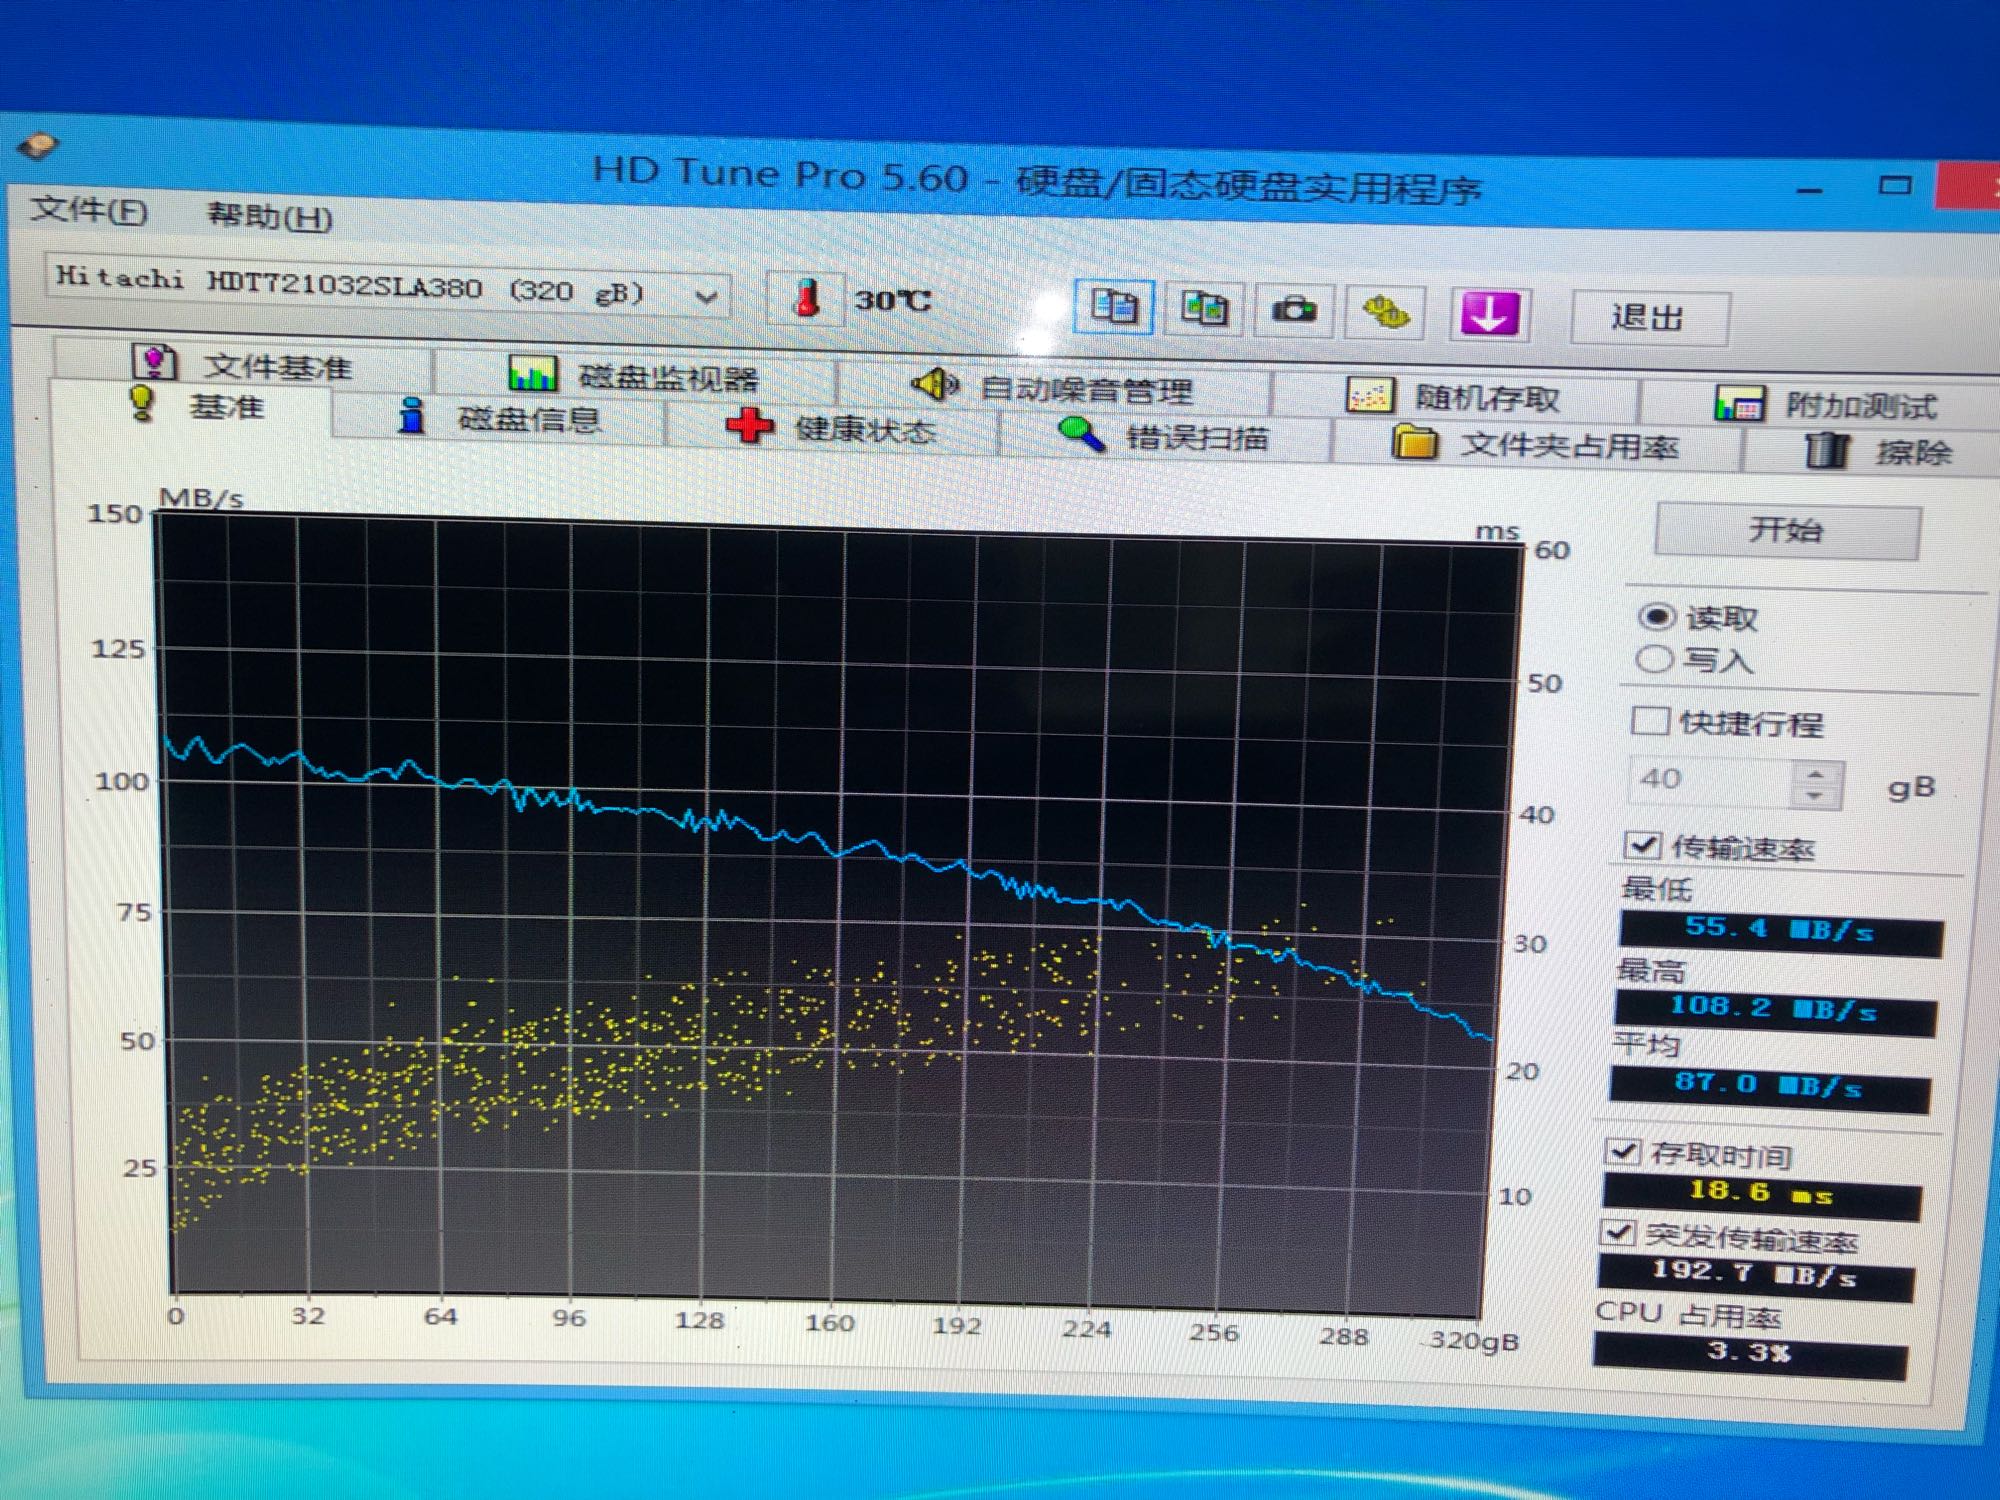Decrease short stroke gB value spinner down

(1815, 796)
